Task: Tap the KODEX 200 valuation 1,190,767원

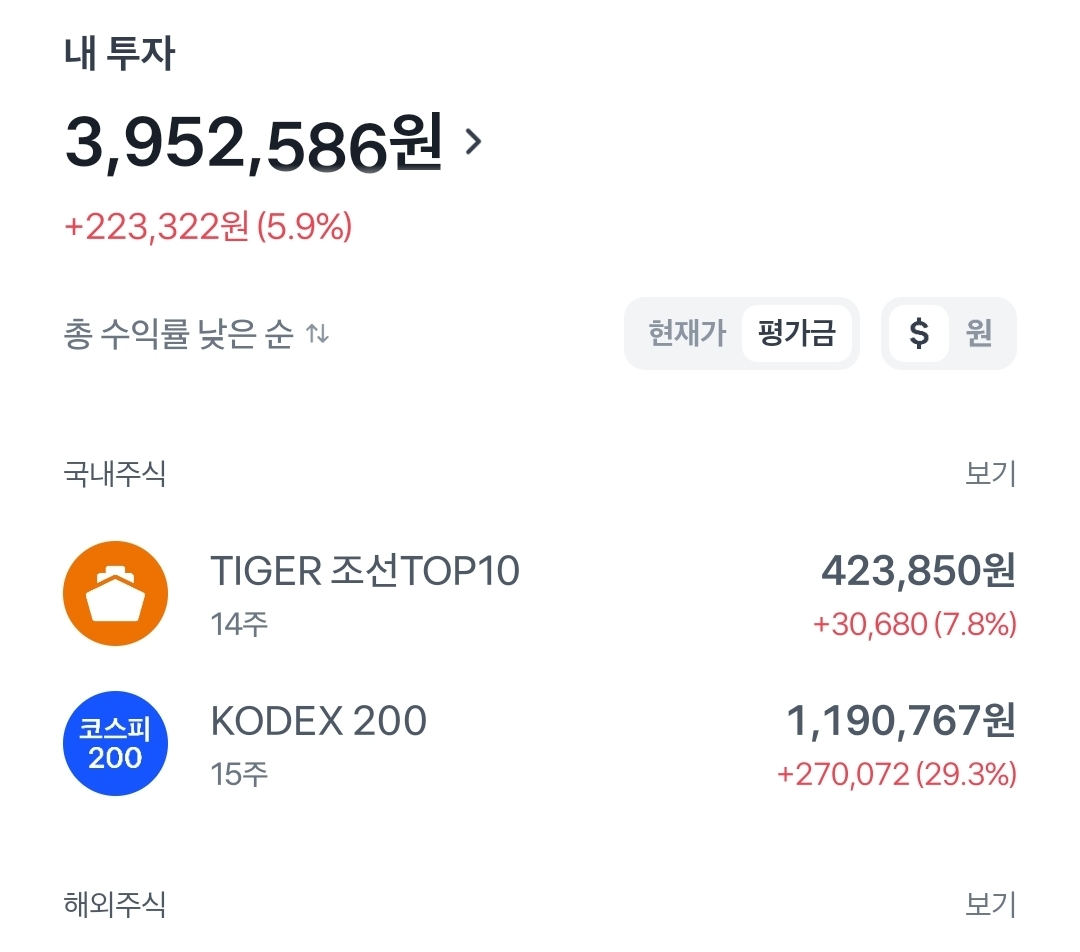Action: pyautogui.click(x=901, y=721)
